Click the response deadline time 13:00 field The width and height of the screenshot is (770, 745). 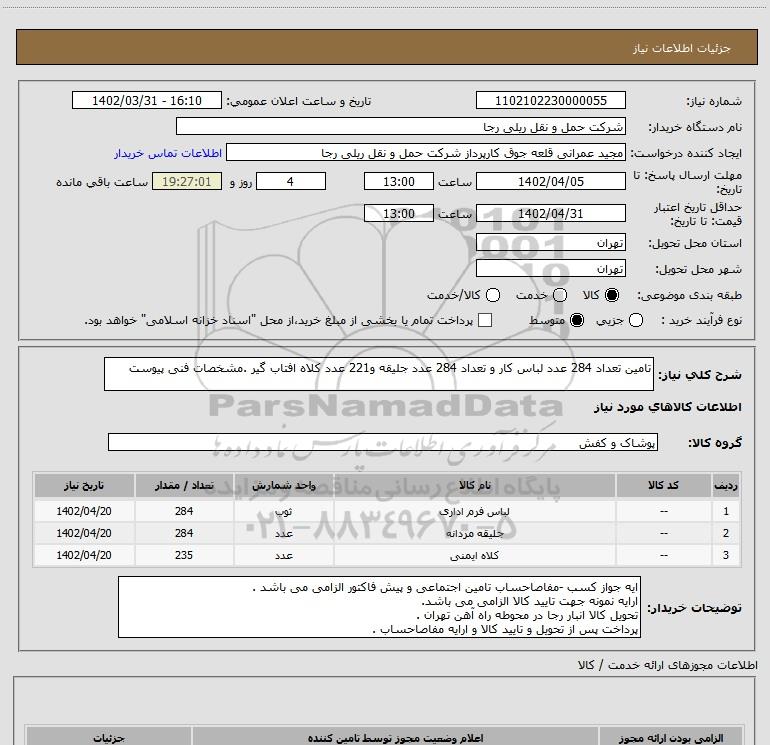pos(399,181)
